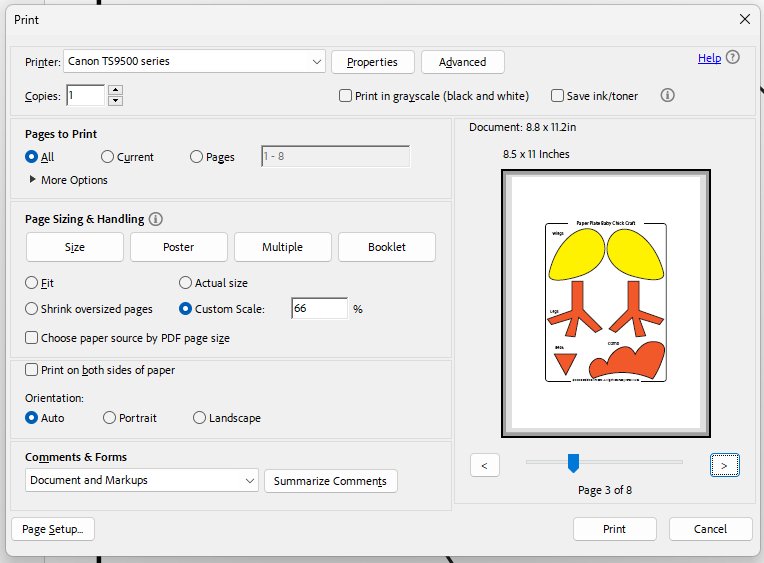Image resolution: width=764 pixels, height=563 pixels.
Task: Click the Print button
Action: pyautogui.click(x=614, y=529)
